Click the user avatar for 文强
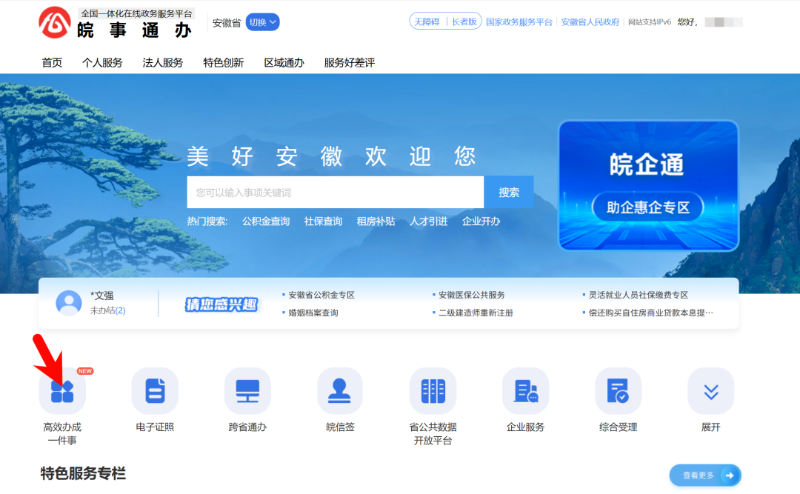This screenshot has width=800, height=494. [x=69, y=303]
